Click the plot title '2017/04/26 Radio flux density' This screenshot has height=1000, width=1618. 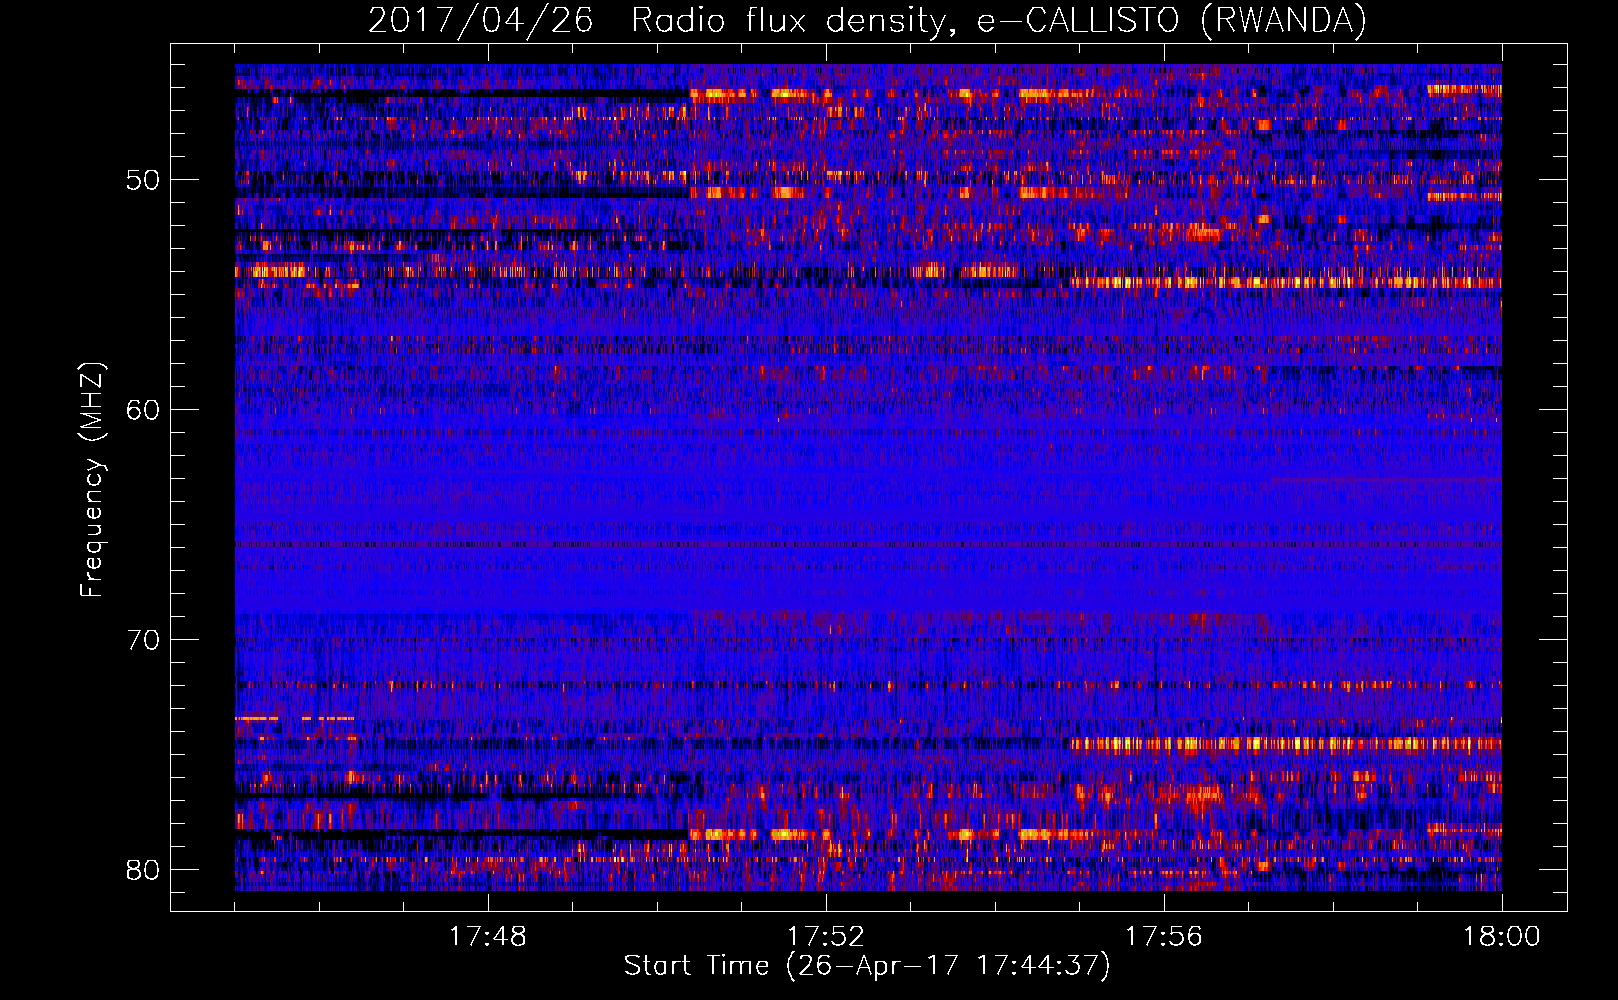(867, 21)
